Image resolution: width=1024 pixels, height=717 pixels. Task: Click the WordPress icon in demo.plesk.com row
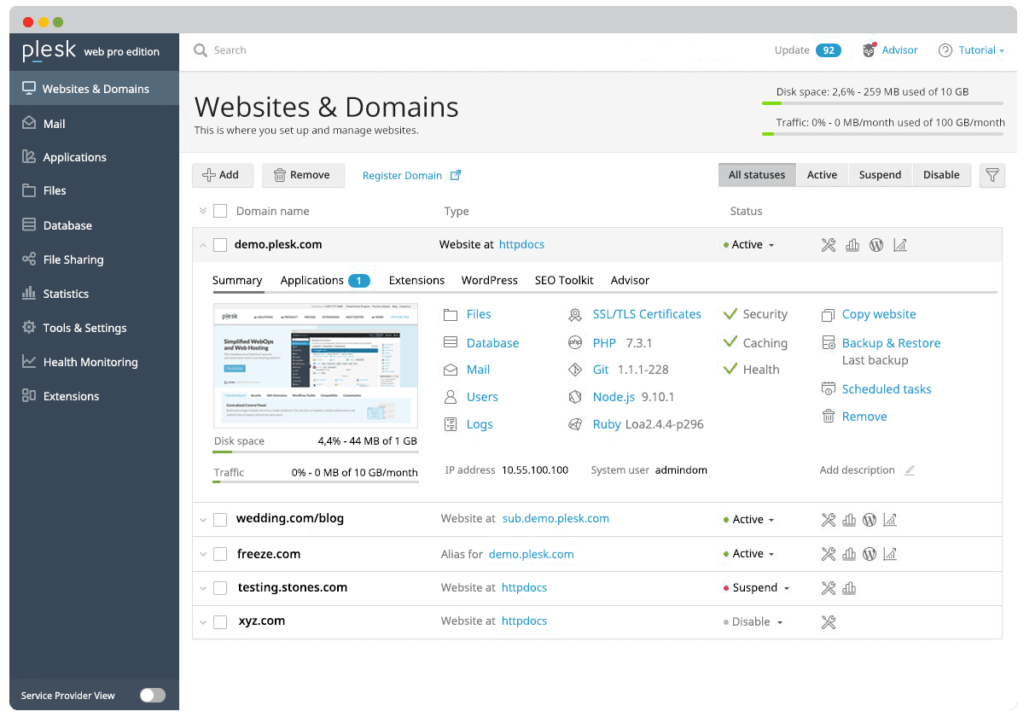click(876, 245)
